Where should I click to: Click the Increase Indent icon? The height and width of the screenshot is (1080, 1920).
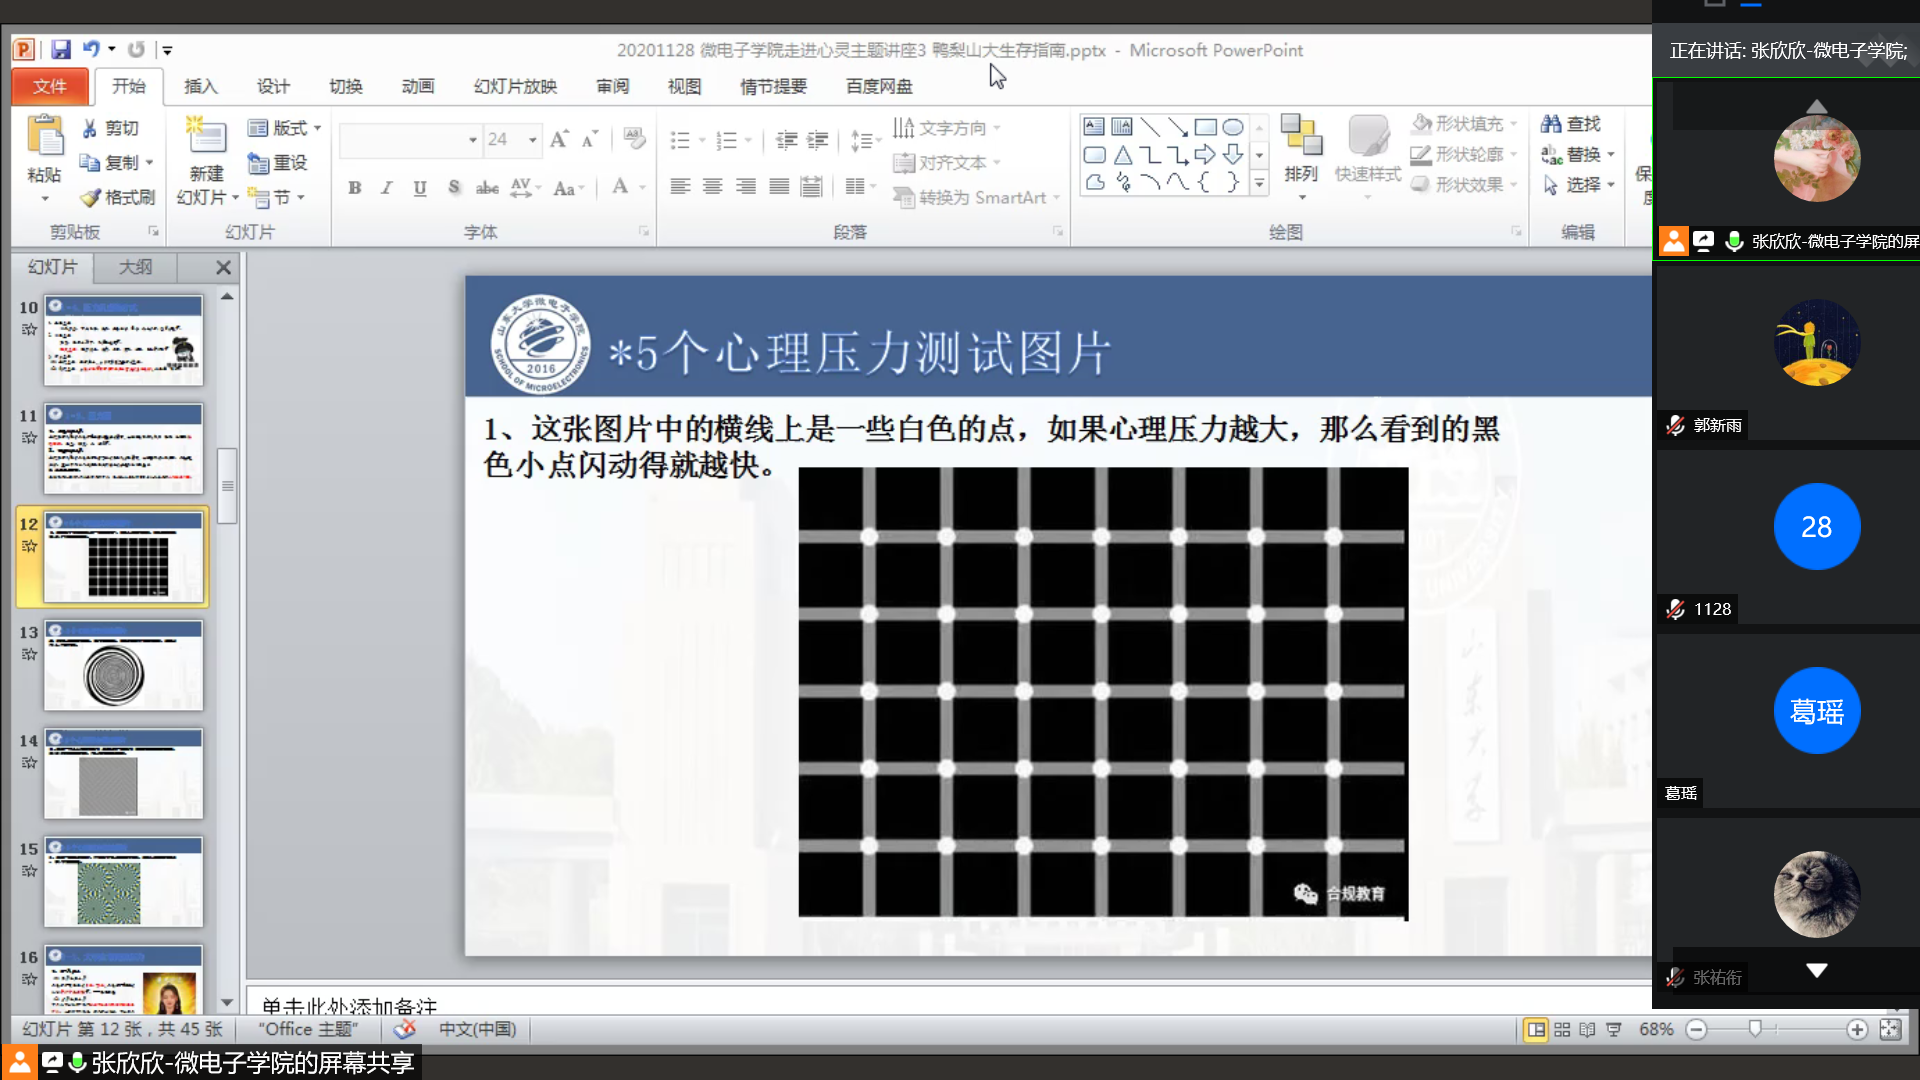coord(818,140)
